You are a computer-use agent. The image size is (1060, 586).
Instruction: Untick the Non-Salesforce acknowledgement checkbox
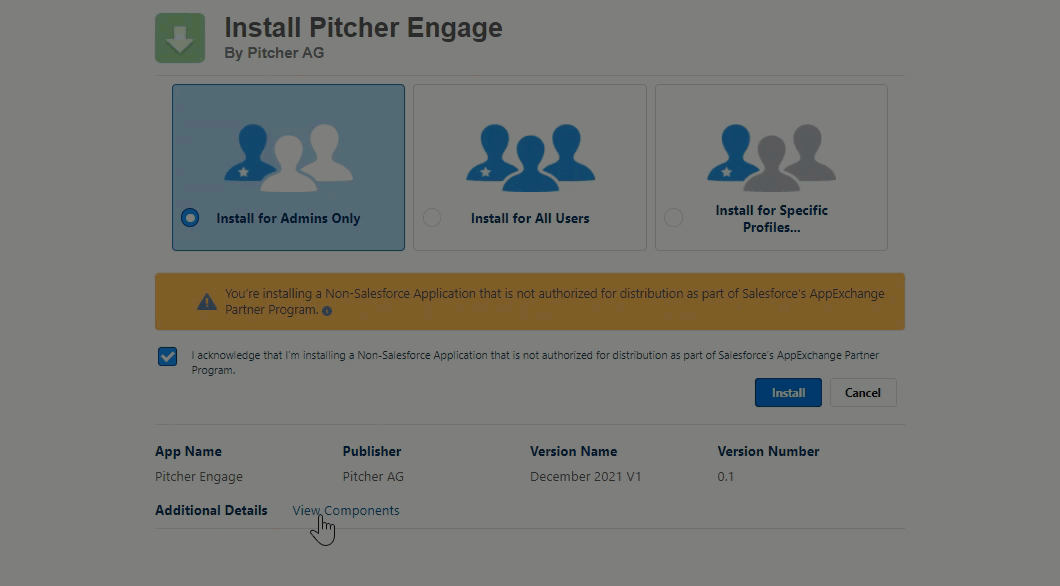(168, 356)
